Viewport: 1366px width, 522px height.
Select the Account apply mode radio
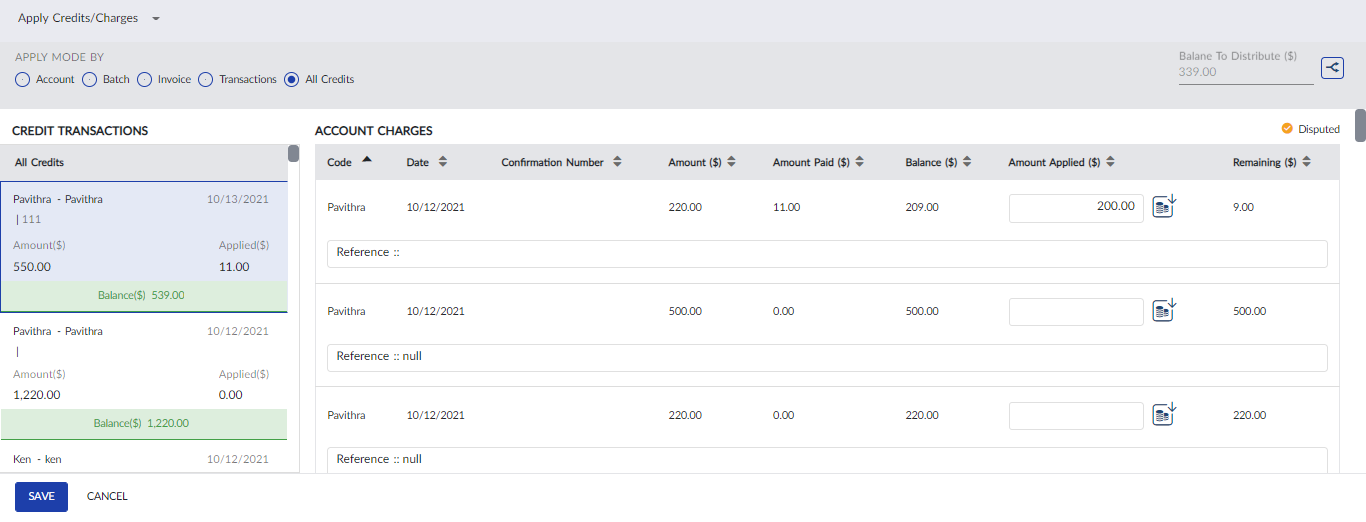pyautogui.click(x=23, y=79)
